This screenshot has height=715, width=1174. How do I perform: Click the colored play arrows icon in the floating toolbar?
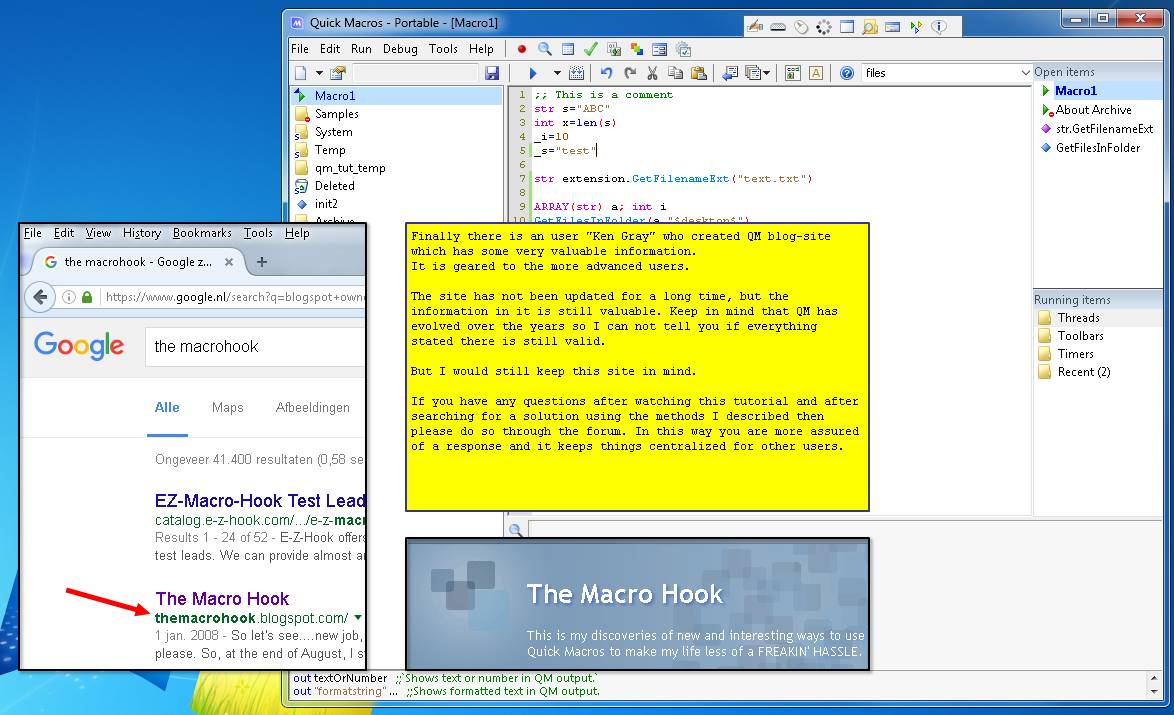pyautogui.click(x=916, y=27)
